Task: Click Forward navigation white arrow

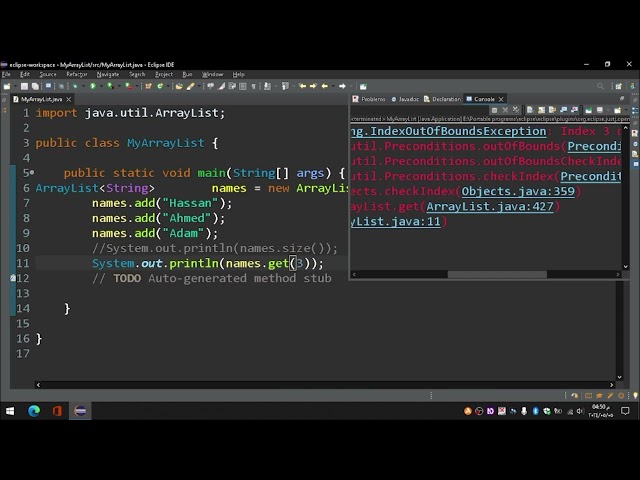Action: pos(342,86)
